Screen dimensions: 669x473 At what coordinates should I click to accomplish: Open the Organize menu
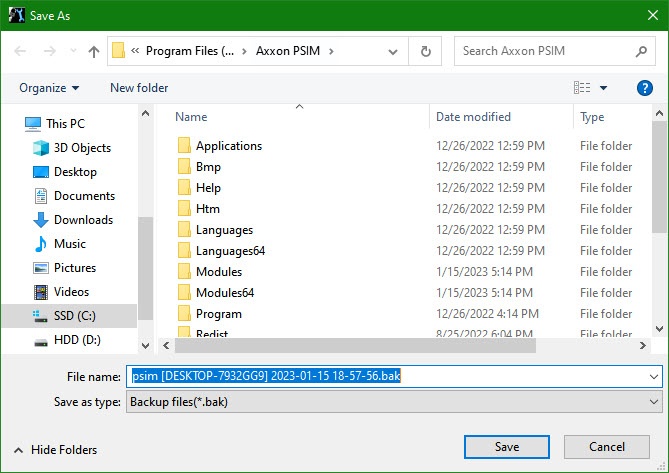tap(49, 88)
